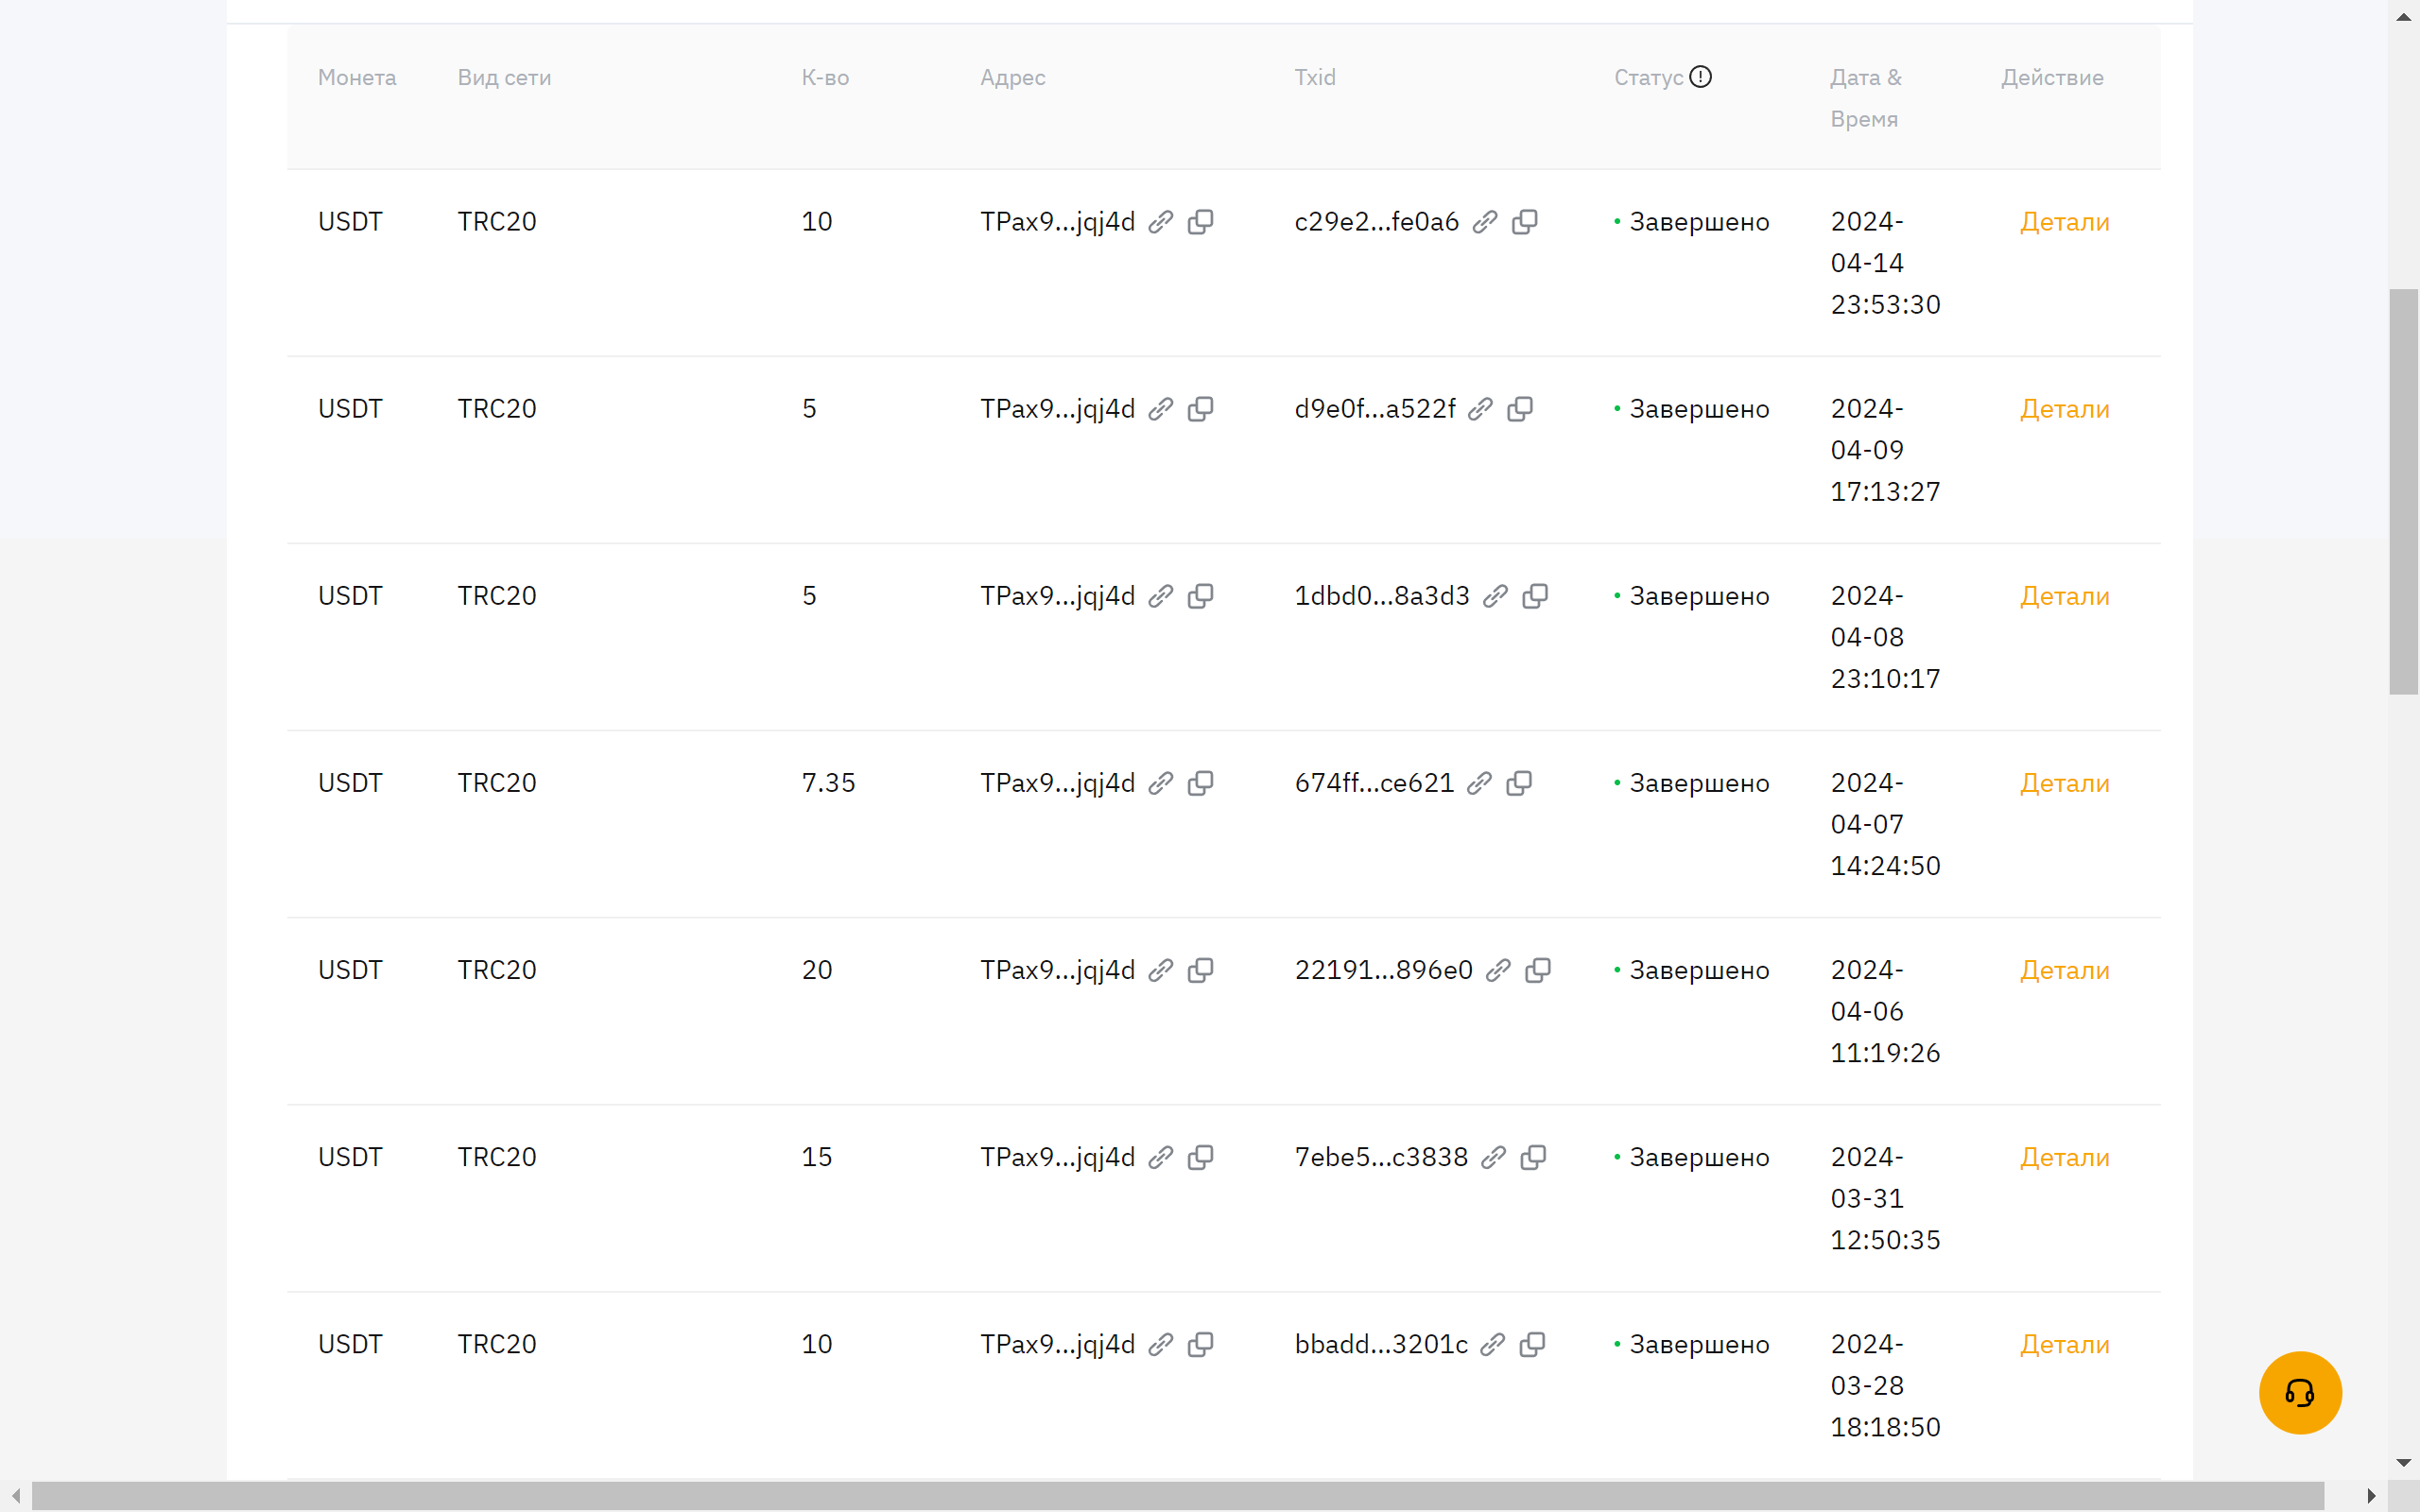This screenshot has width=2420, height=1512.
Task: Open Детали for 2024-04-14 withdrawal
Action: click(x=2065, y=222)
